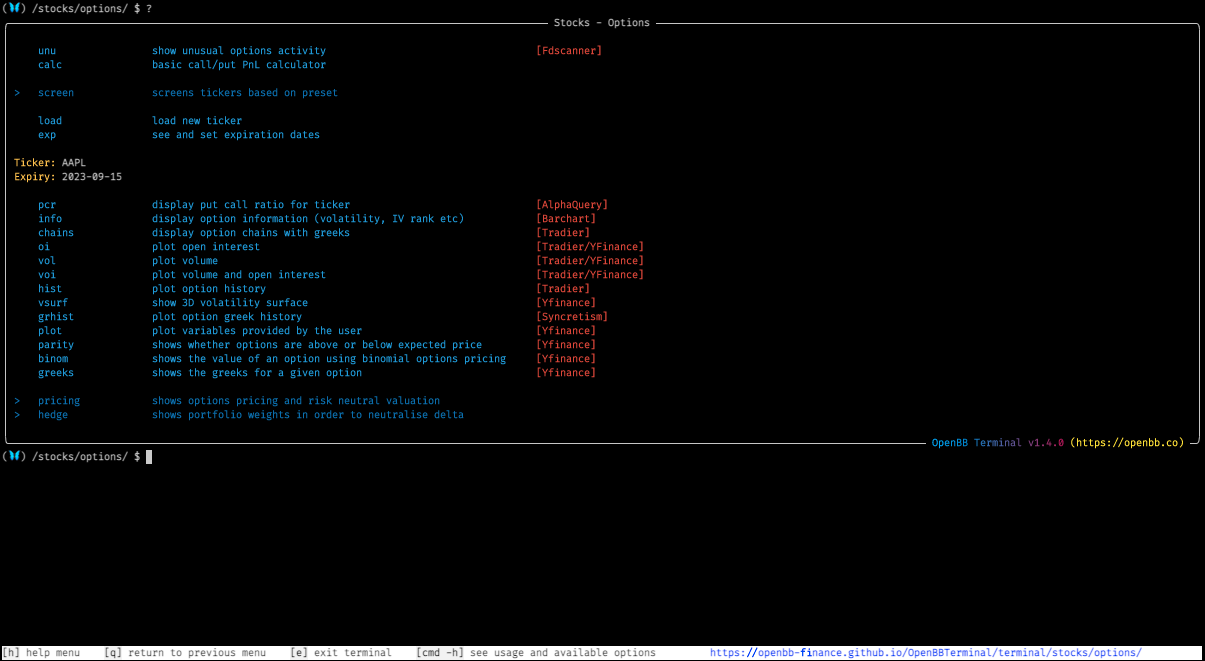Screen dimensions: 1205x661
Task: Select the pricing submenu command
Action: click(x=59, y=401)
